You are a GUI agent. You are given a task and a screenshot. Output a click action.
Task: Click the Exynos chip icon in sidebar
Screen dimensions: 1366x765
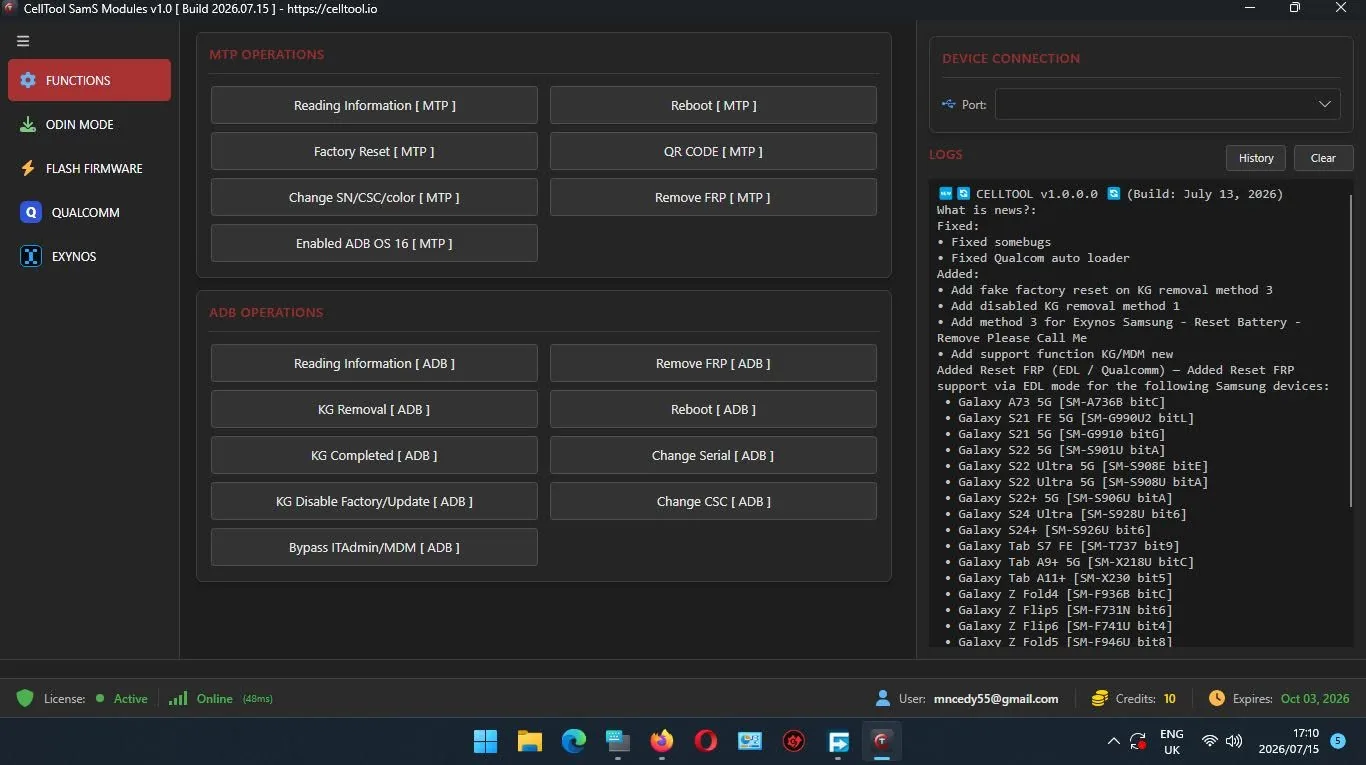coord(31,256)
